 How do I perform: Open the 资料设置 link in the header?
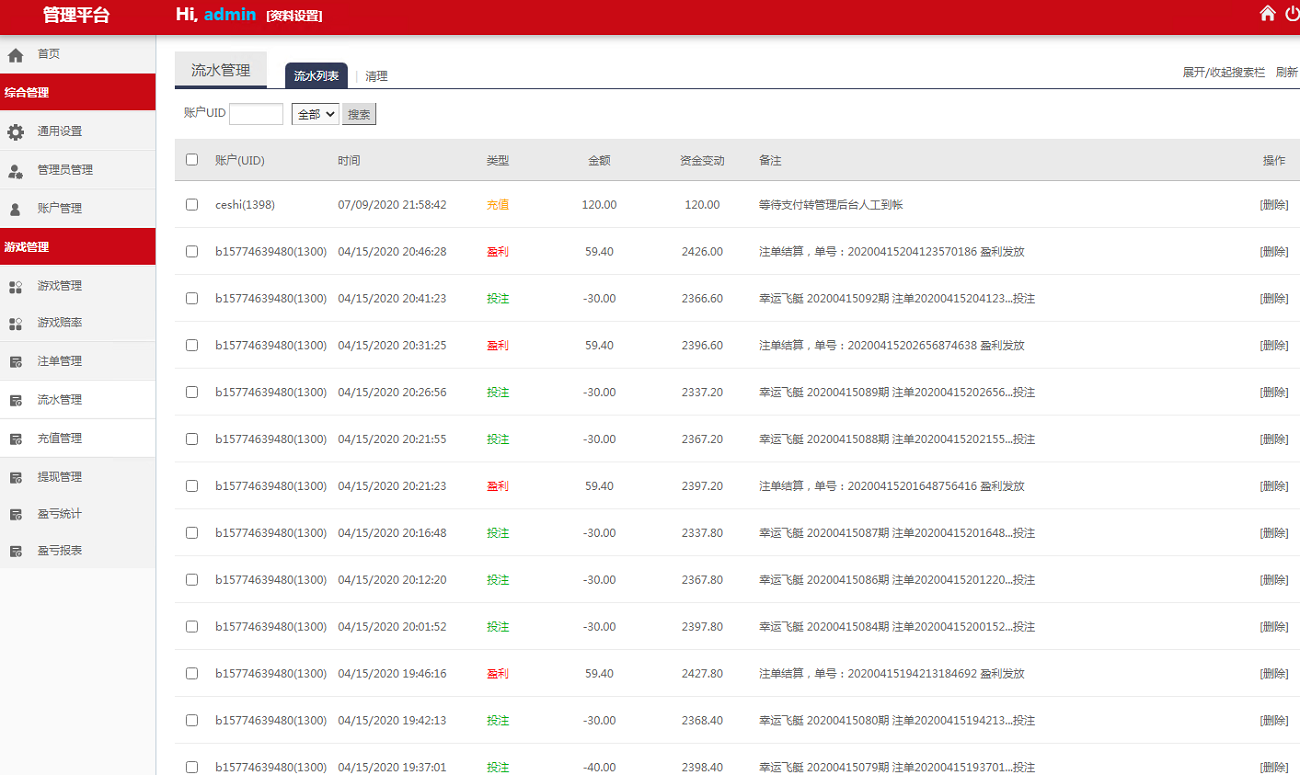[294, 16]
